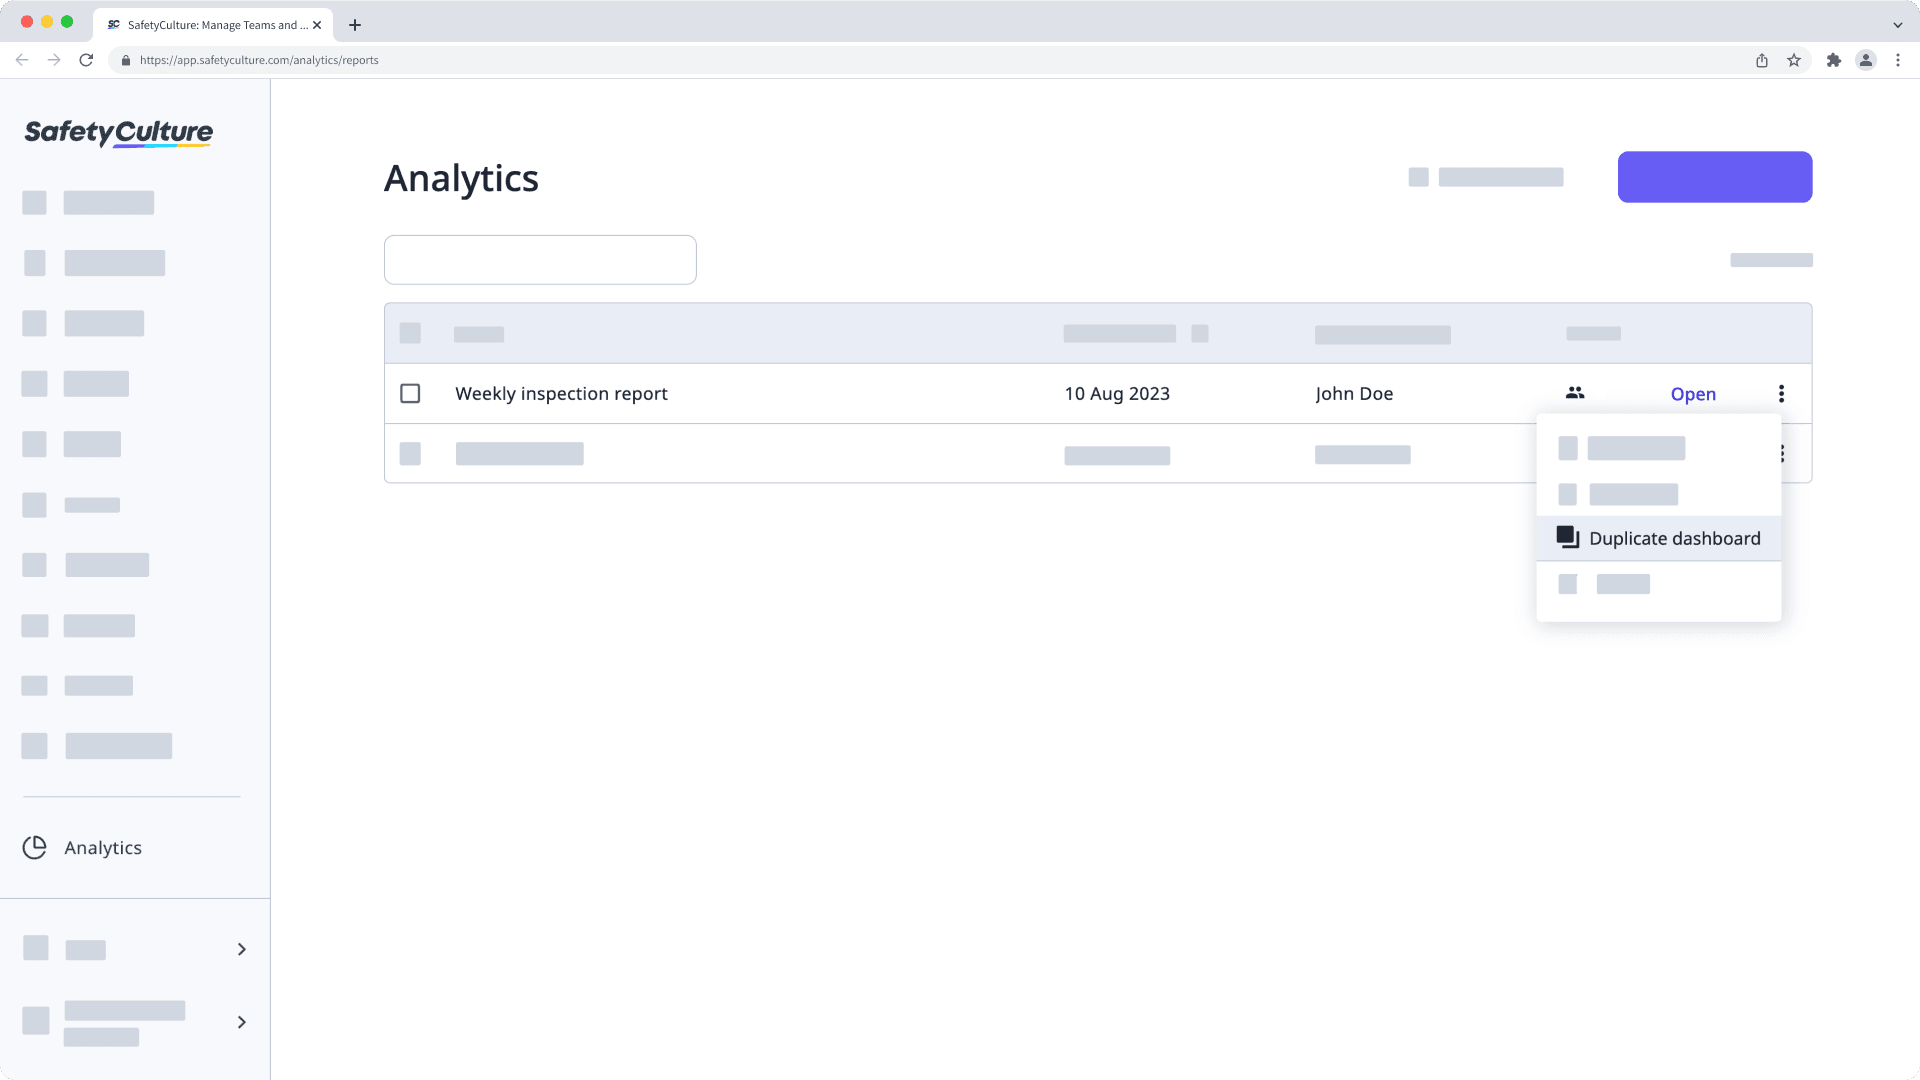Select all rows via header checkbox
This screenshot has height=1080, width=1920.
[x=410, y=333]
